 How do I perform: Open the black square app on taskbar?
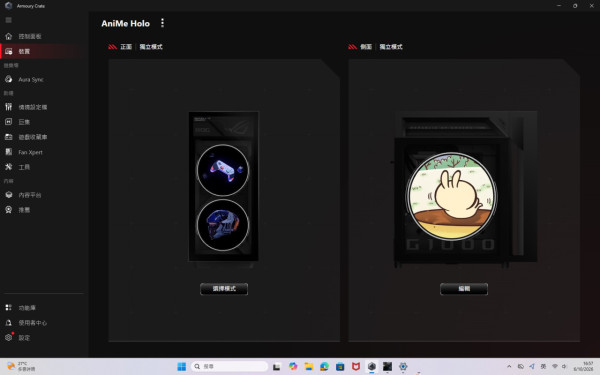pos(387,367)
